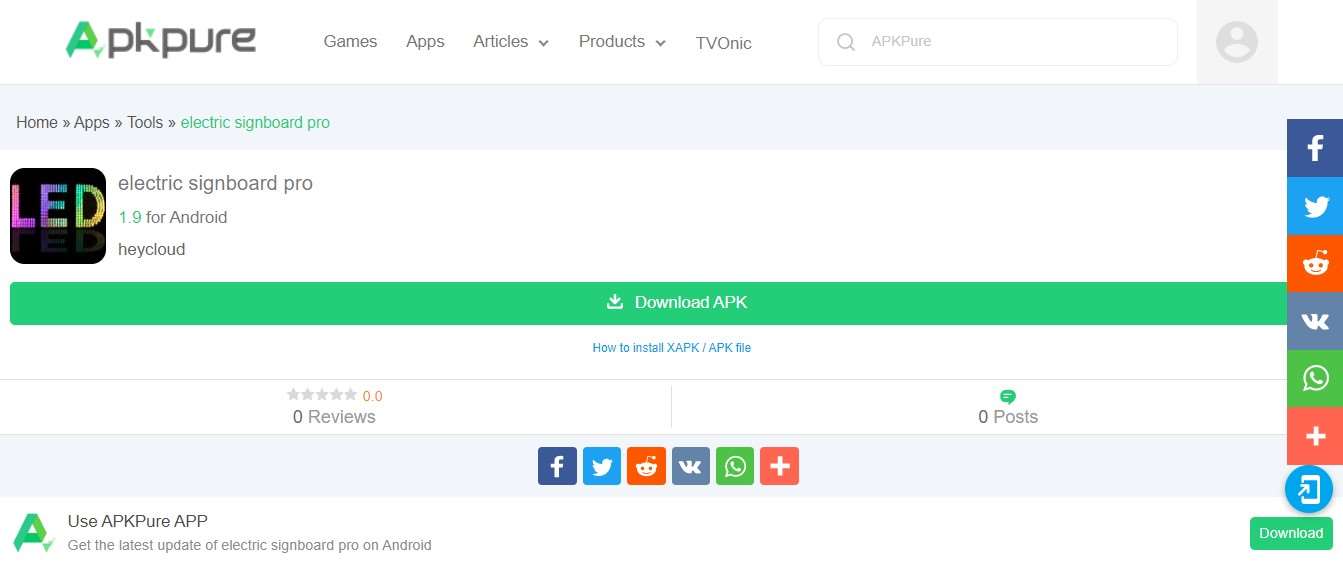The height and width of the screenshot is (563, 1343).
Task: Open more share options in inline bar
Action: pos(779,466)
